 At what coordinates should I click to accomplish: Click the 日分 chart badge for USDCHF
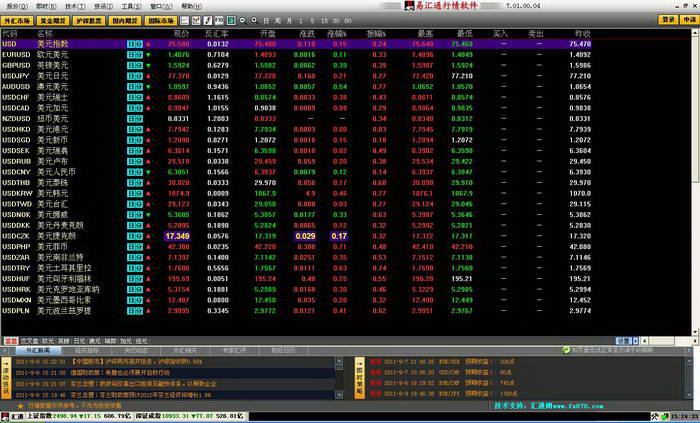pos(135,98)
